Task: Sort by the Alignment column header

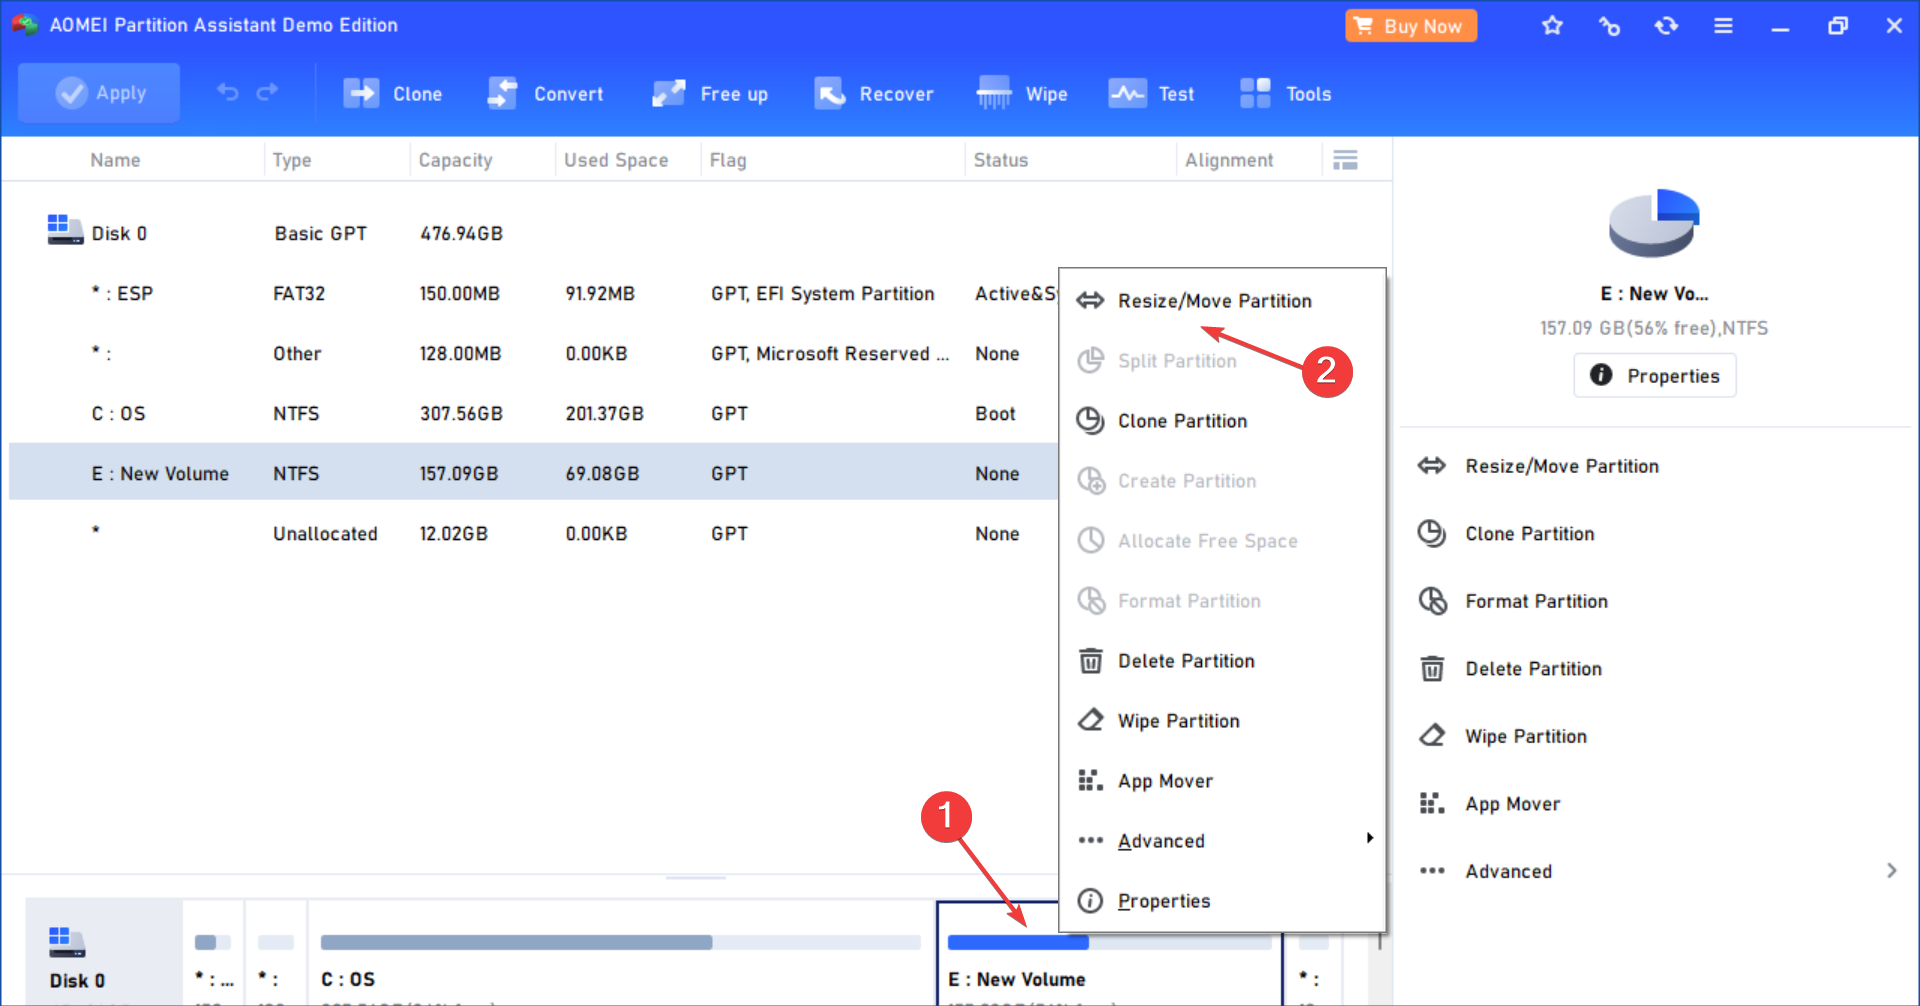Action: (1229, 160)
